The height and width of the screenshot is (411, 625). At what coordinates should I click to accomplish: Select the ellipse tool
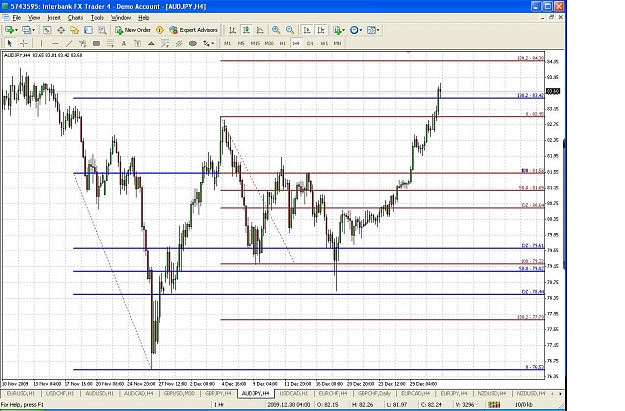pos(193,43)
